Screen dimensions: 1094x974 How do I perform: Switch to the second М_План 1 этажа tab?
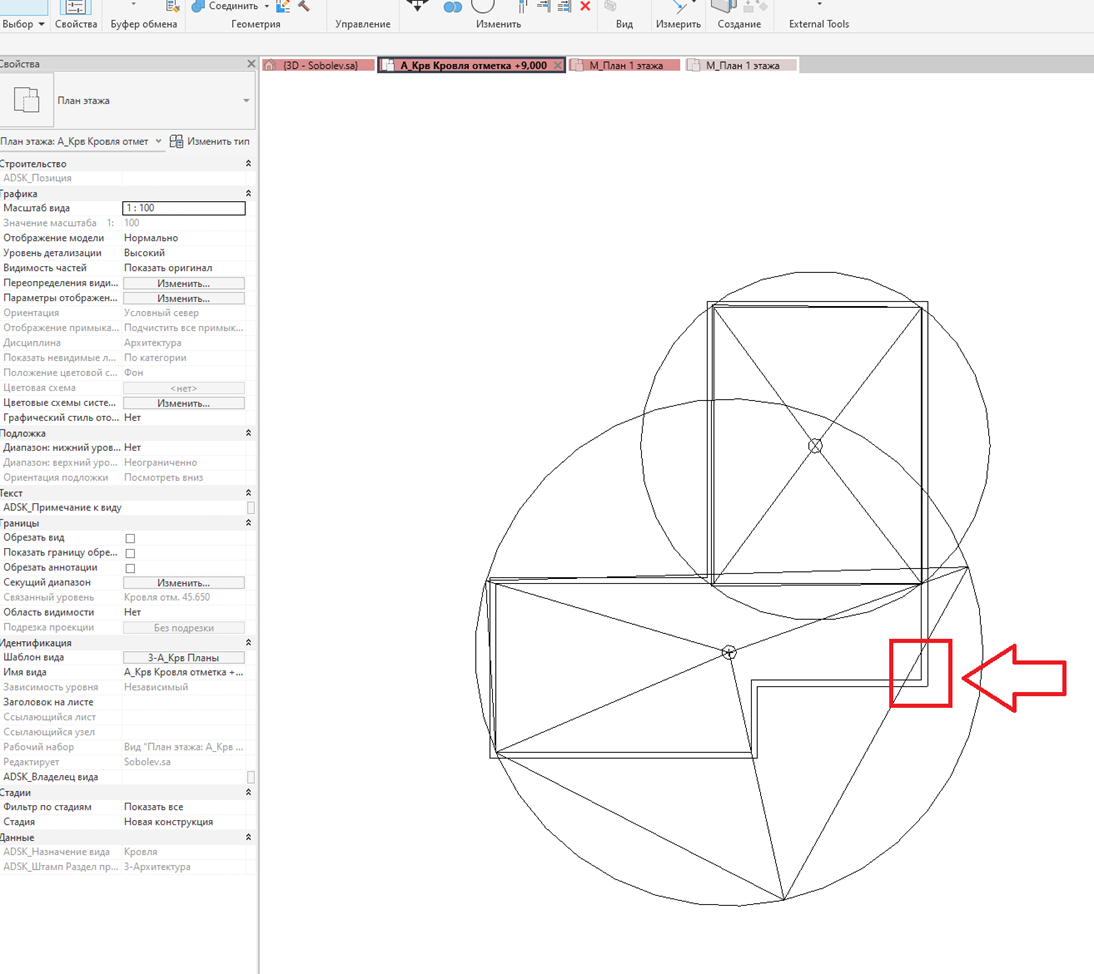[x=742, y=65]
